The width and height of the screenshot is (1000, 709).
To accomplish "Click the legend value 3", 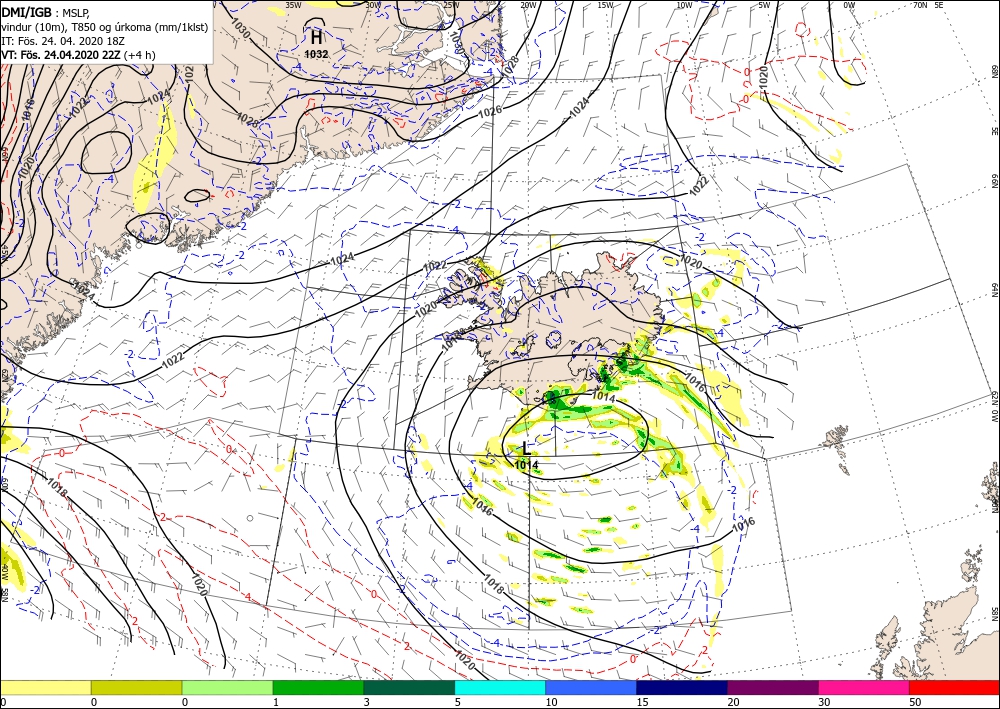I will click(x=367, y=702).
